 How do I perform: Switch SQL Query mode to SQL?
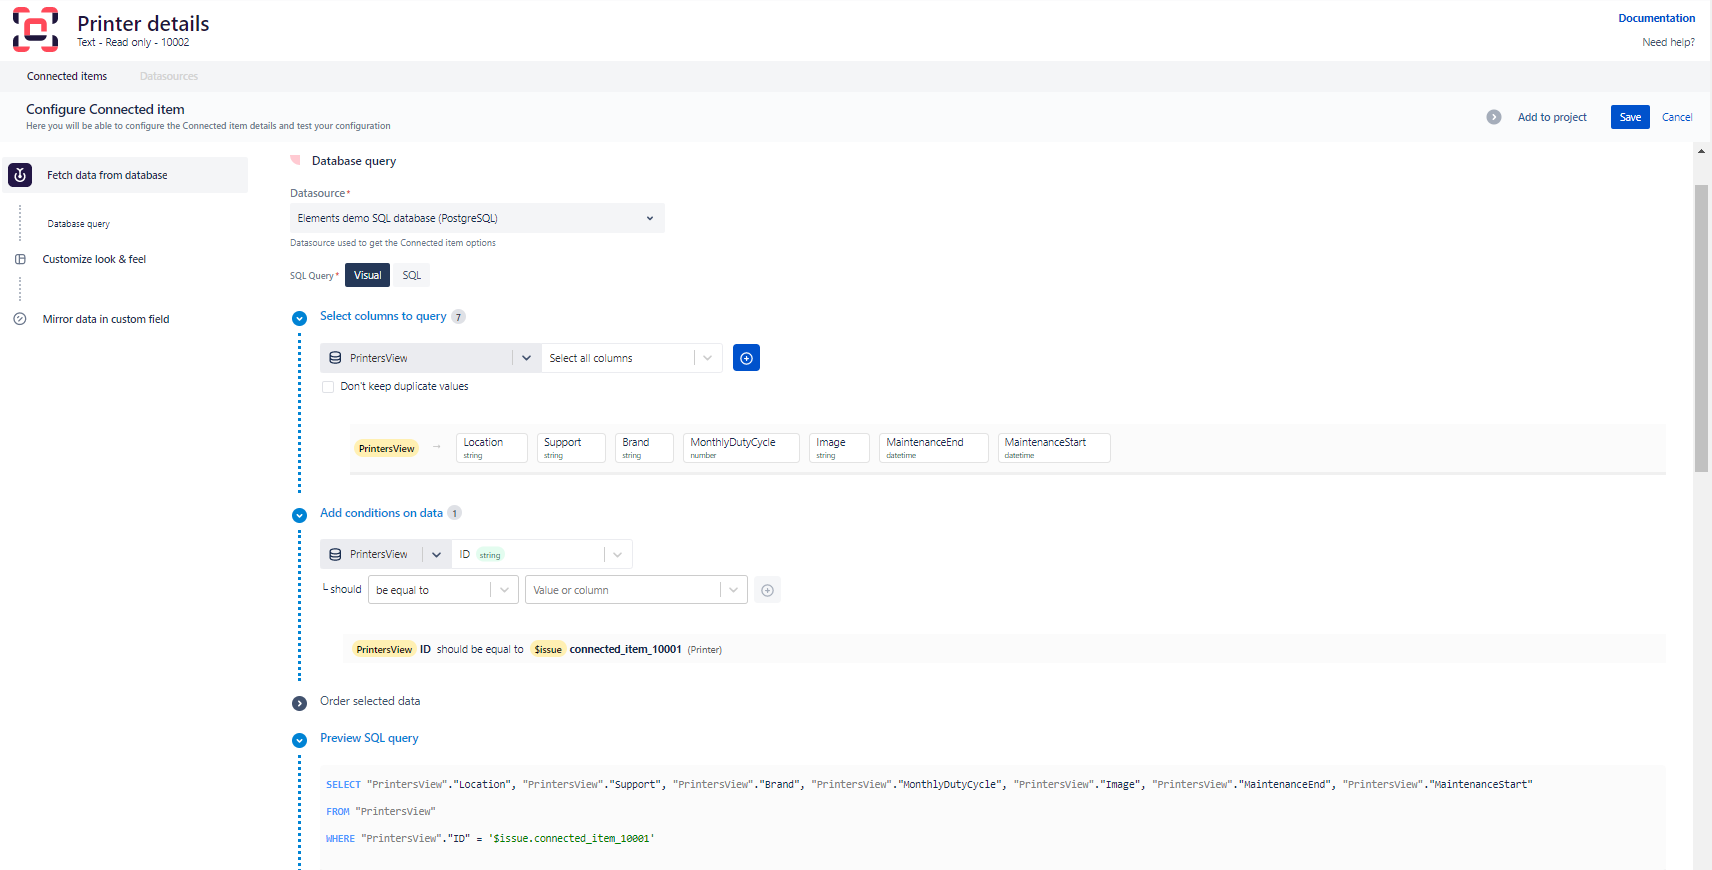click(x=411, y=275)
